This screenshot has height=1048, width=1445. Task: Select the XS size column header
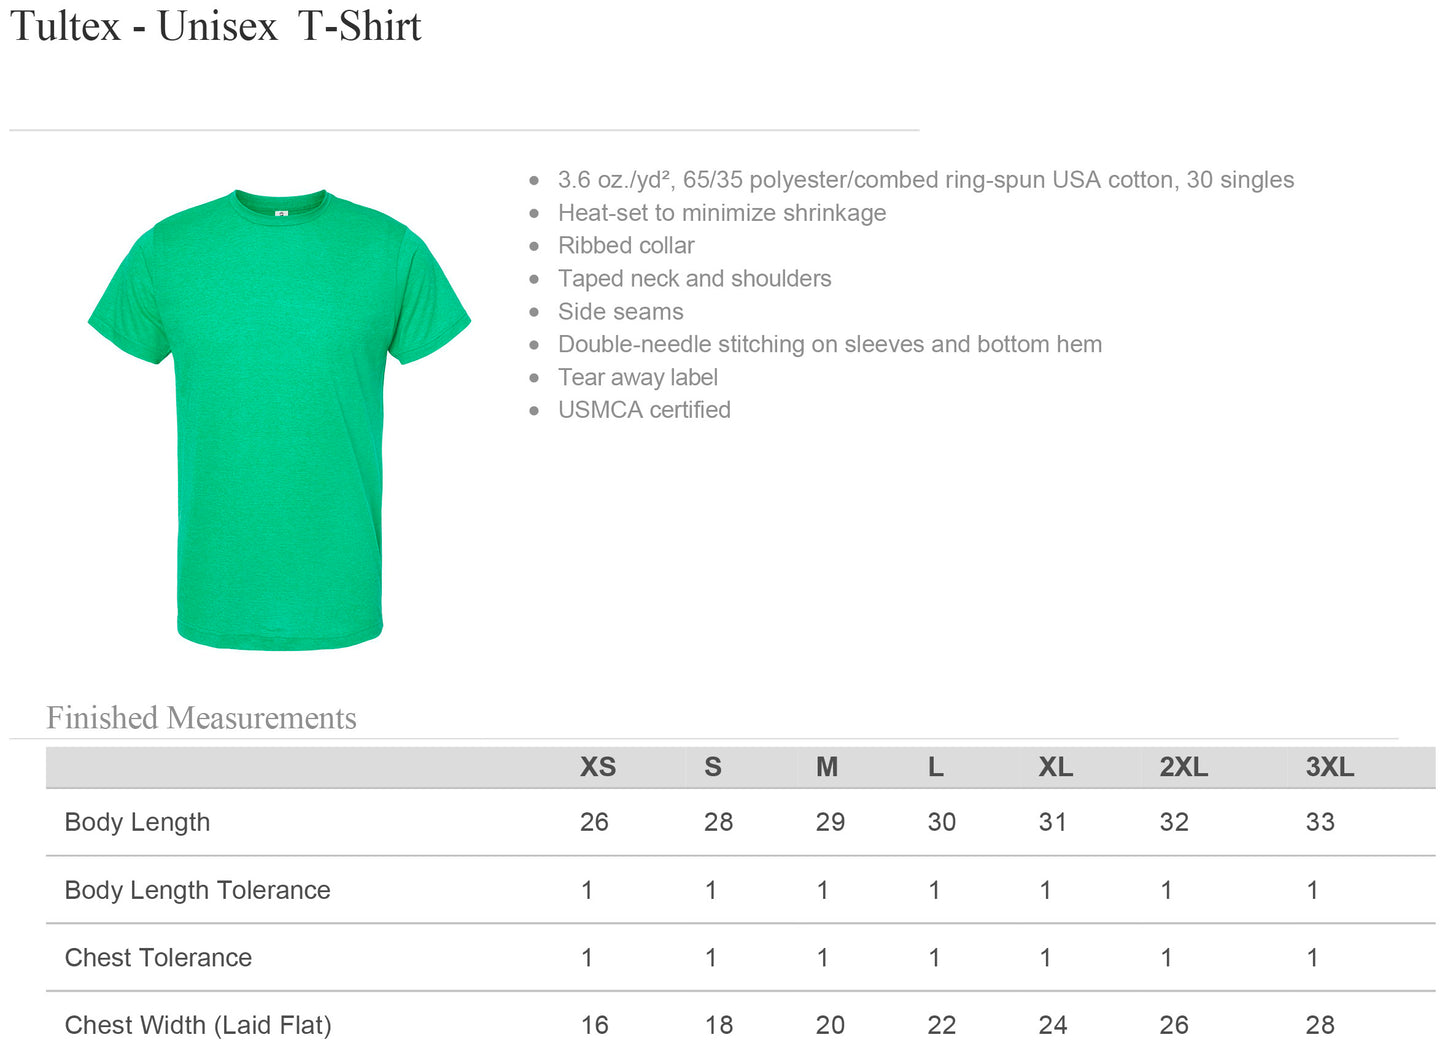coord(598,767)
